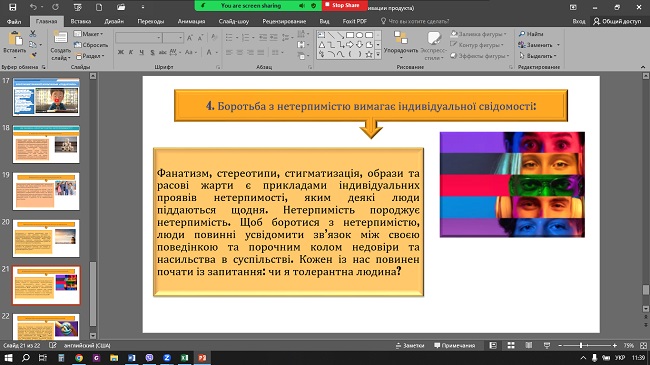Image resolution: width=650 pixels, height=365 pixels.
Task: Switch to the Вставка tab
Action: click(x=80, y=21)
